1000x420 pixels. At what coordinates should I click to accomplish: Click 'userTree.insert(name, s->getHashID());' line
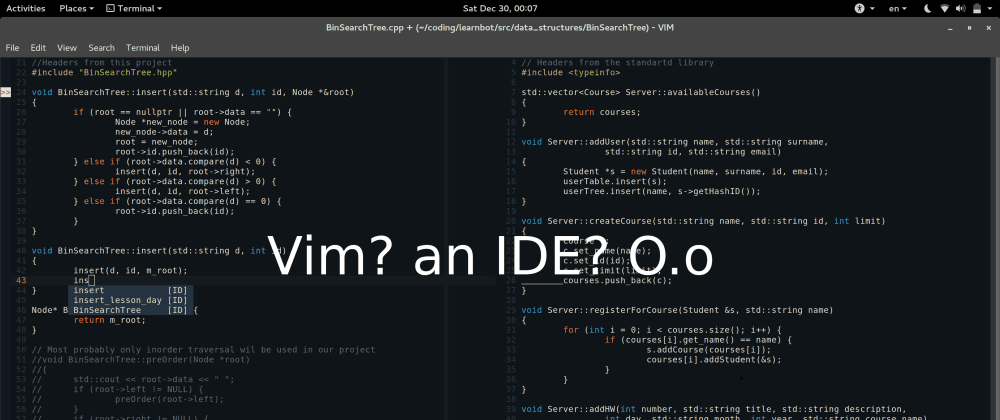click(662, 191)
